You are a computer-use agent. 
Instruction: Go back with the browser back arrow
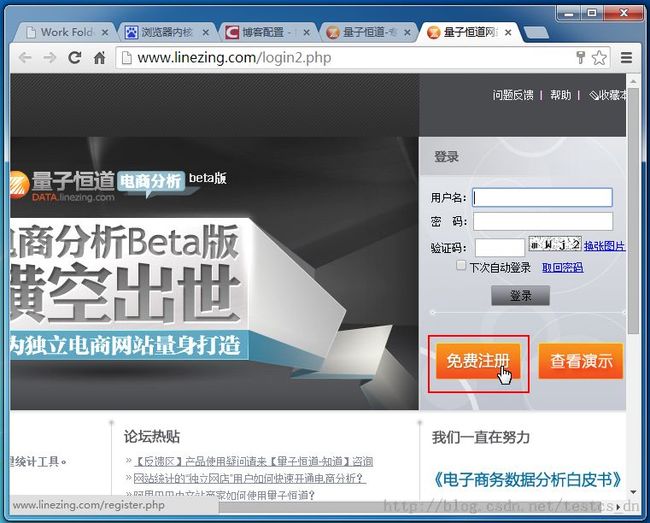point(25,58)
